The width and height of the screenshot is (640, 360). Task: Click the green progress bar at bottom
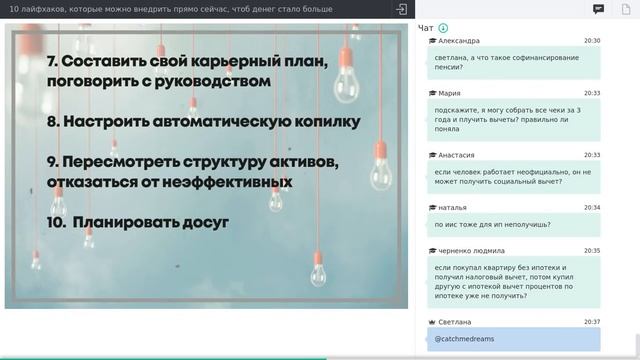pos(163,358)
